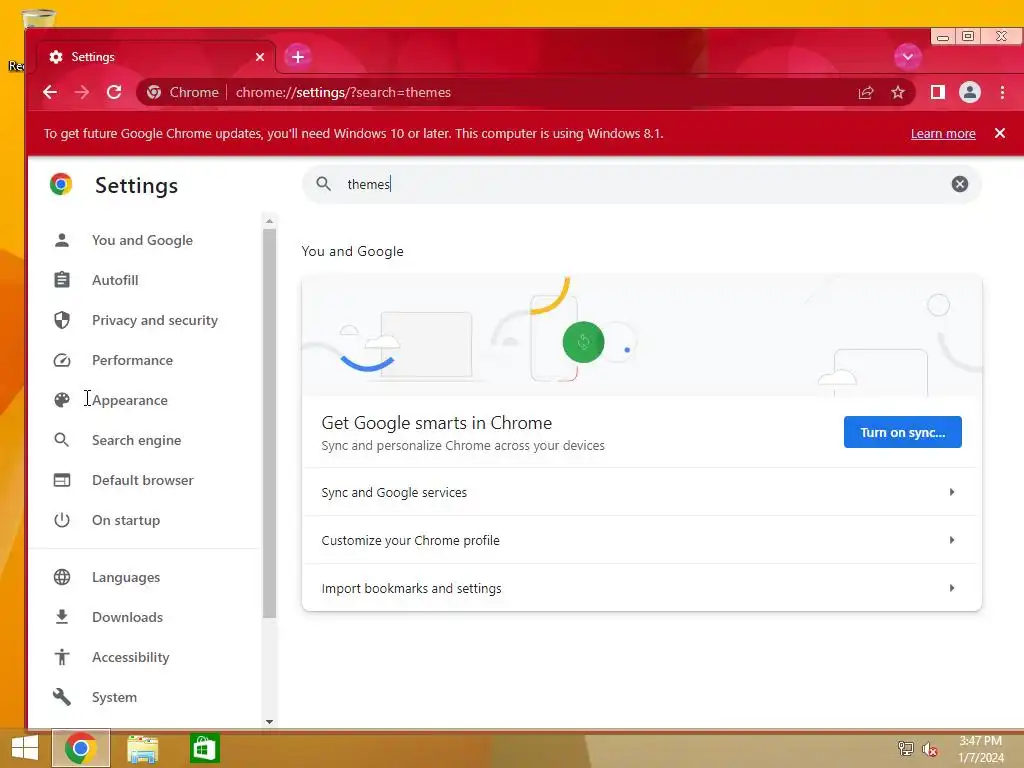The image size is (1024, 768).
Task: Click the shield icon beside Privacy
Action: (62, 320)
